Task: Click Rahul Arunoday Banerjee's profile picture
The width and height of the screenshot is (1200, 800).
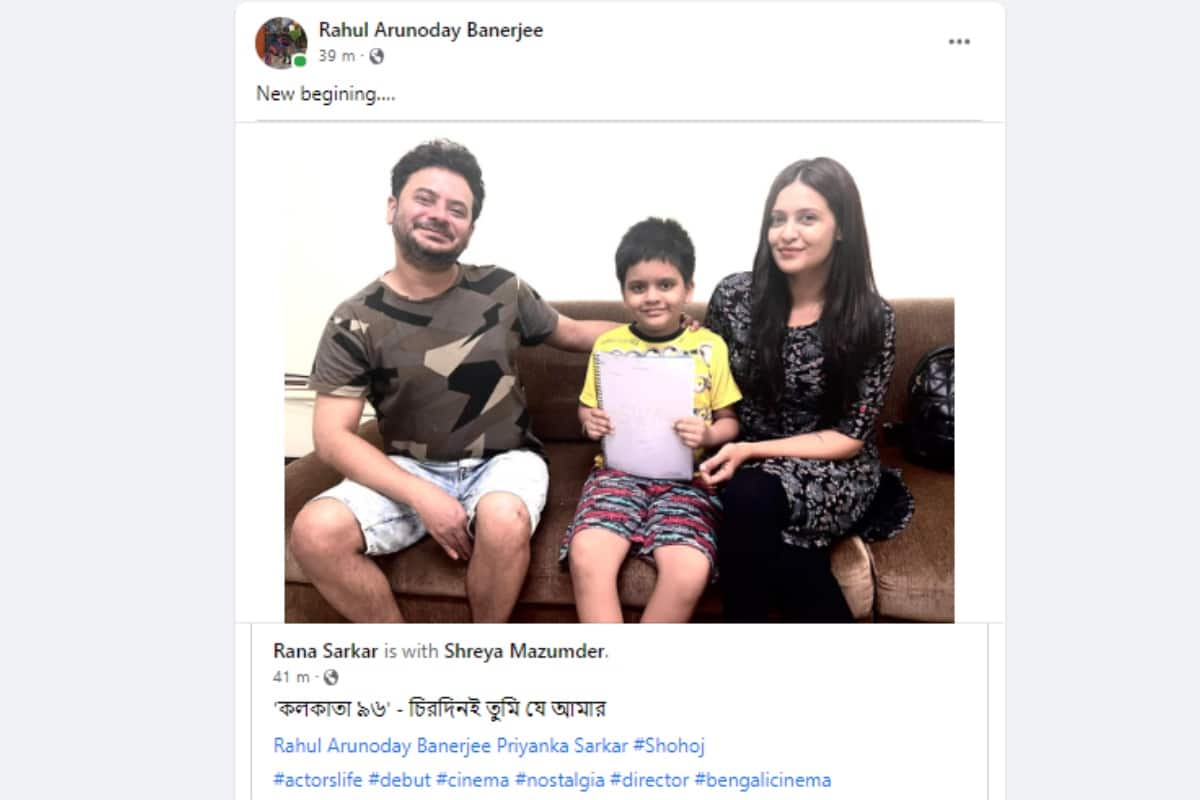Action: point(281,43)
